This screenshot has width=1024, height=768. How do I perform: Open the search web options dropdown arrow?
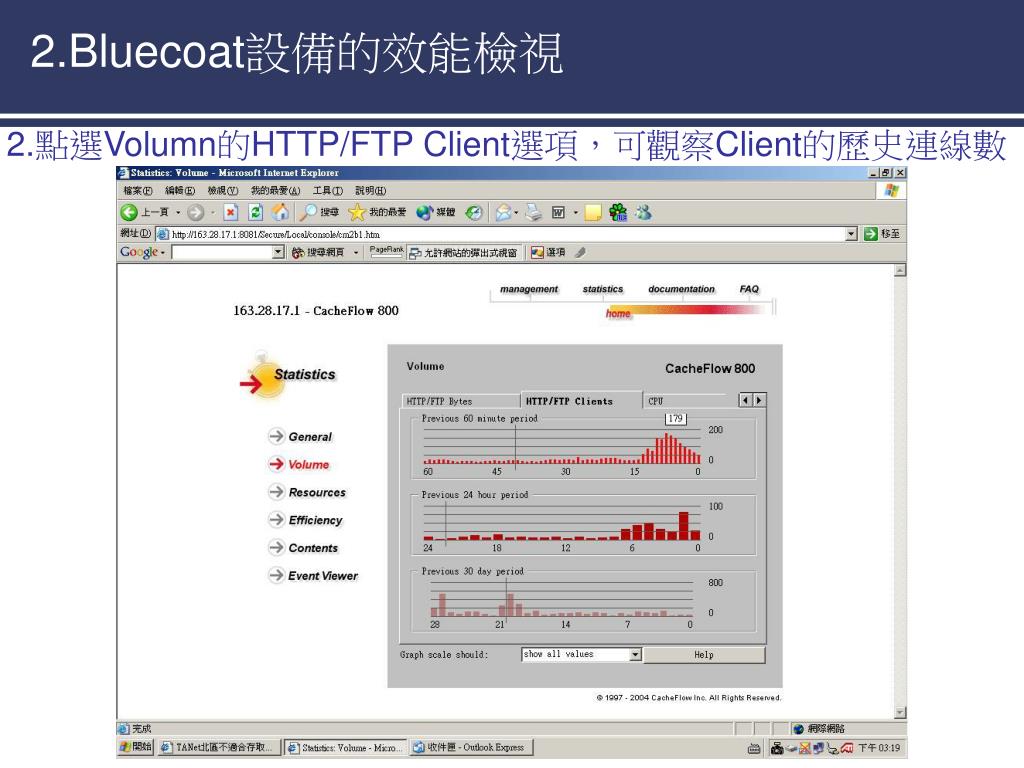click(x=356, y=253)
